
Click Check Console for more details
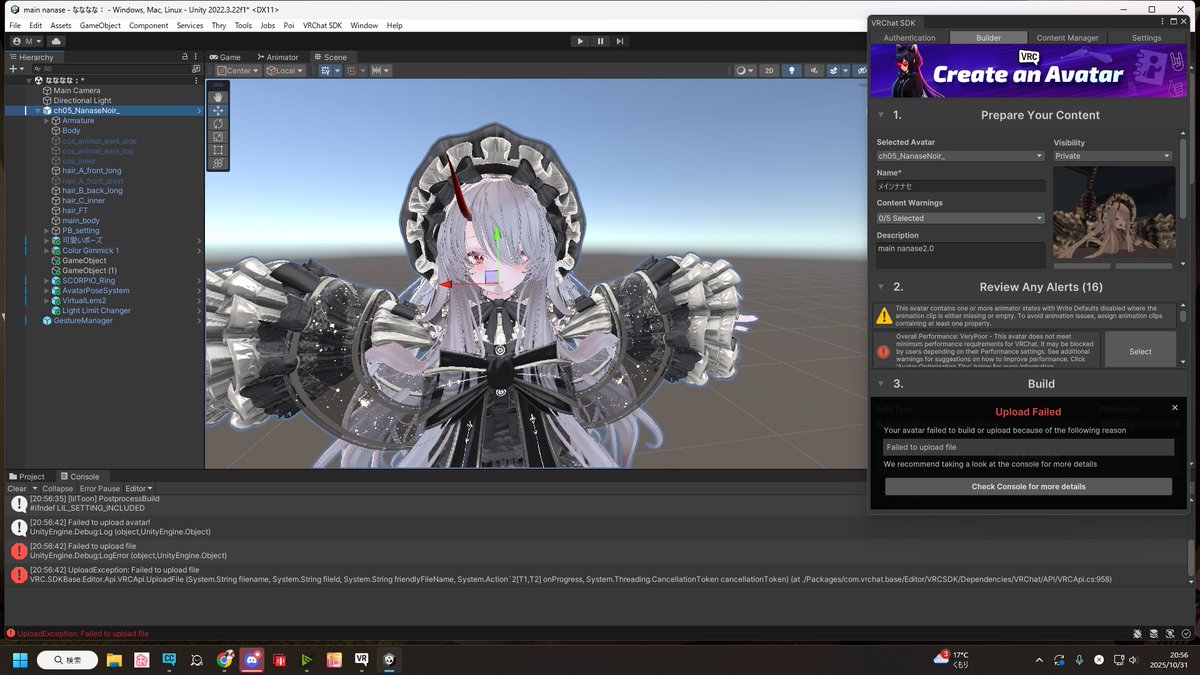click(1028, 486)
